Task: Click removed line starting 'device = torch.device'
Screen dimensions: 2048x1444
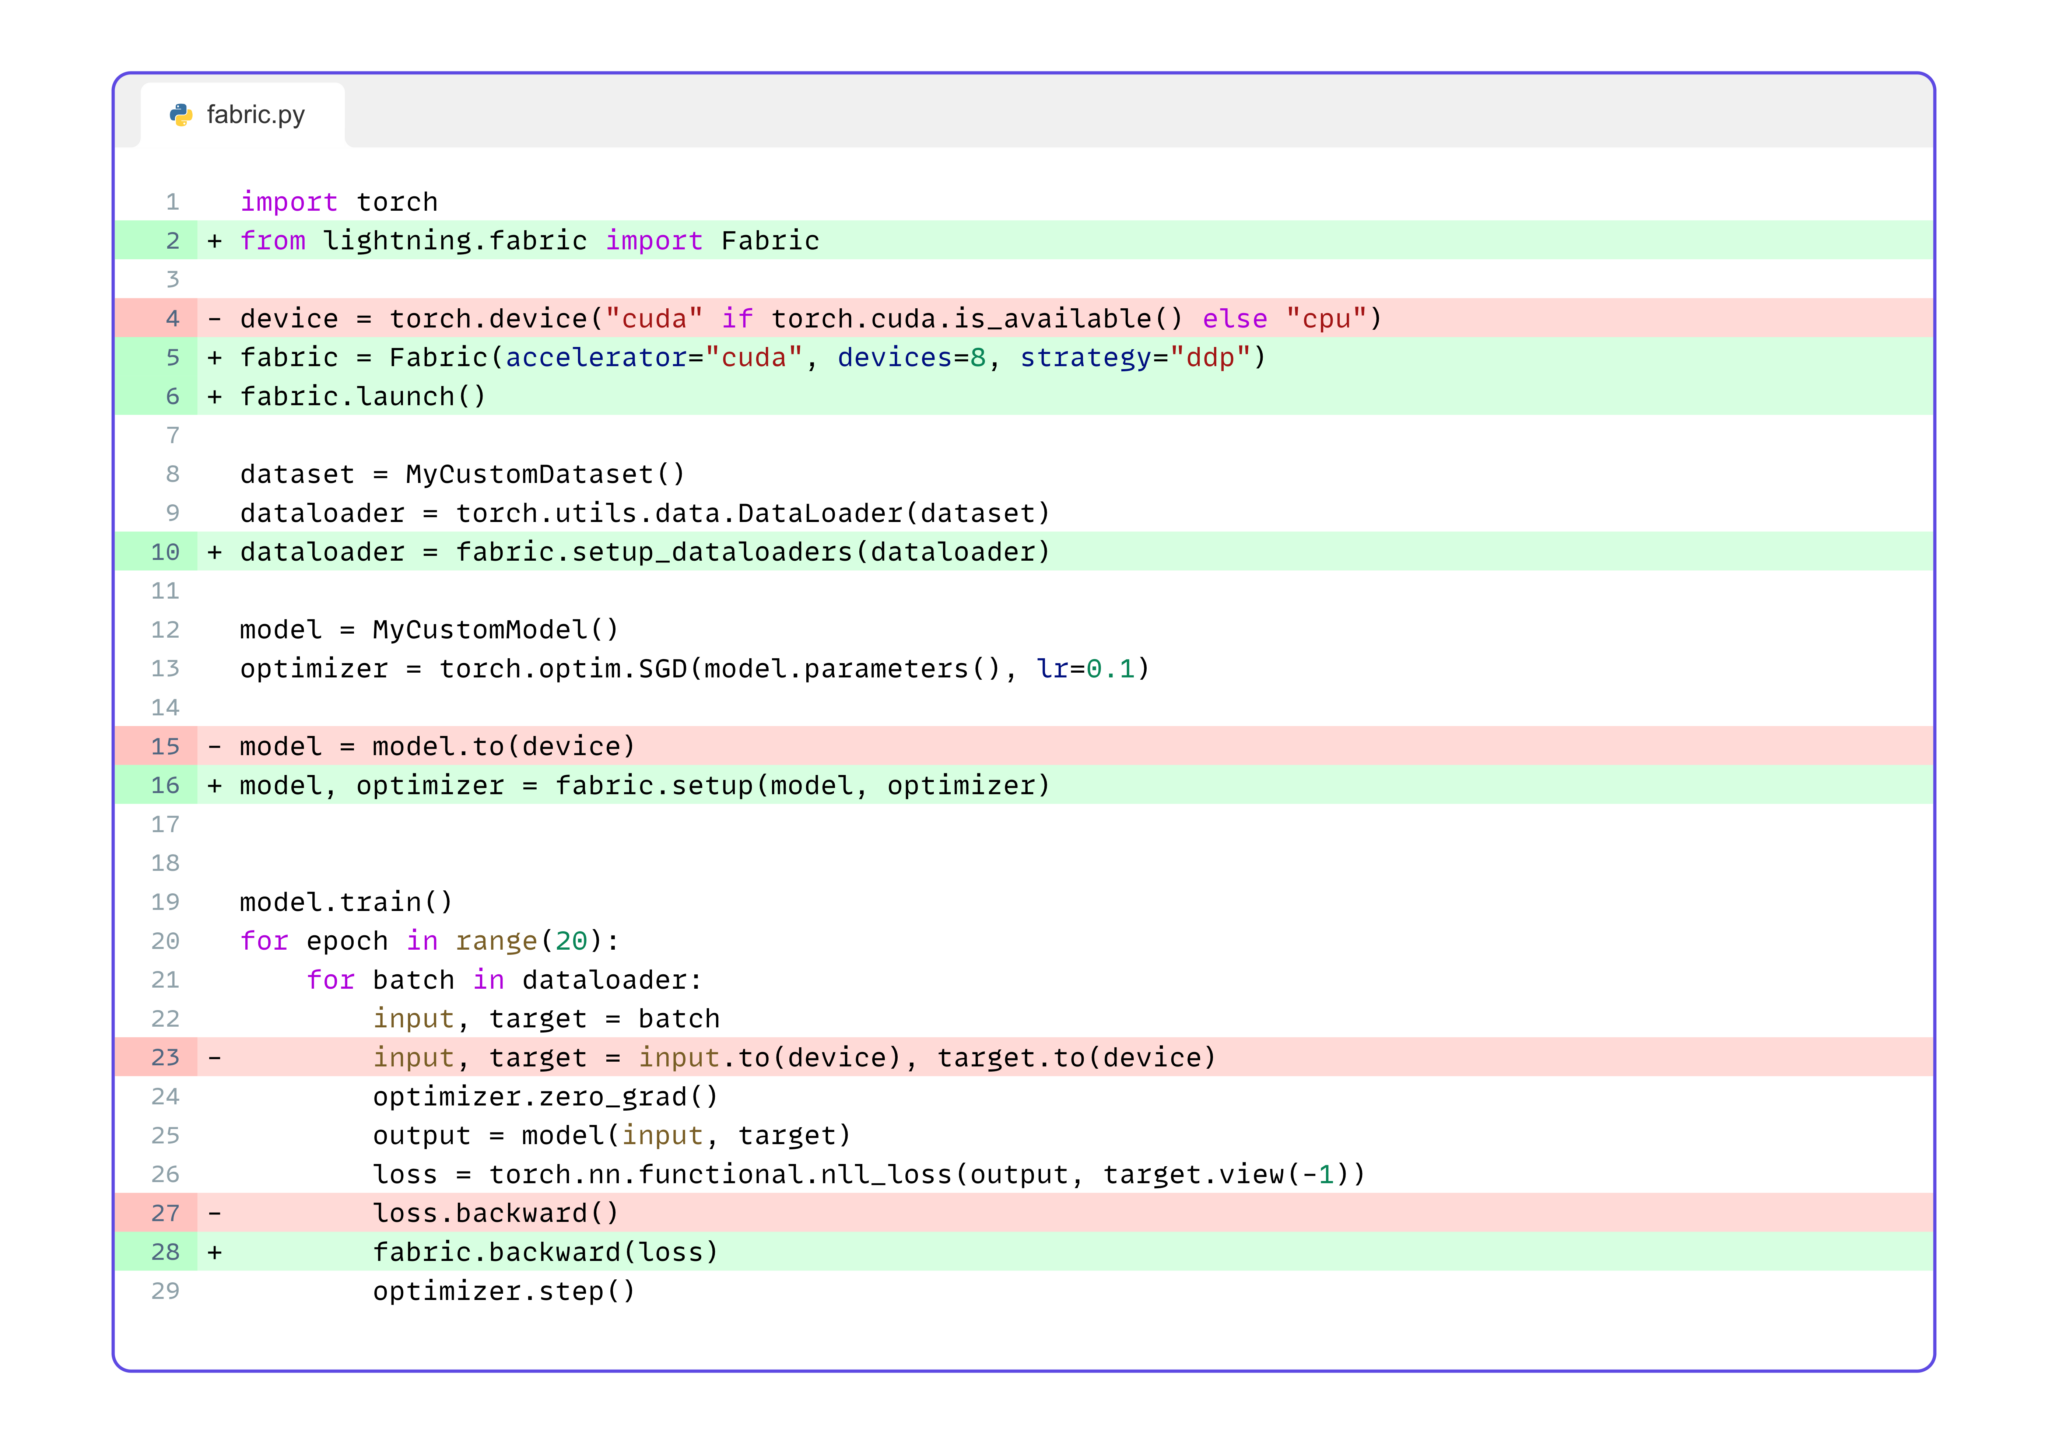Action: [1024, 319]
